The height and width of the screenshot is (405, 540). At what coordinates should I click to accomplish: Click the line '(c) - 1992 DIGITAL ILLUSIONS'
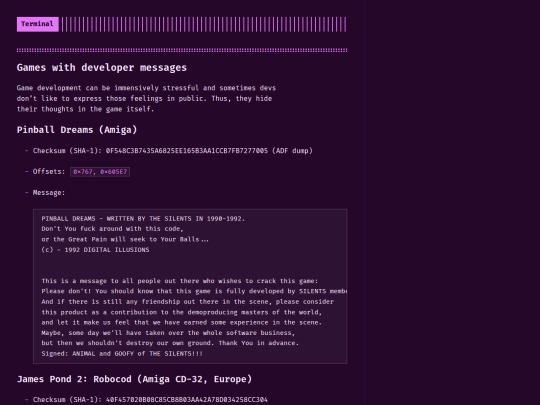(95, 250)
